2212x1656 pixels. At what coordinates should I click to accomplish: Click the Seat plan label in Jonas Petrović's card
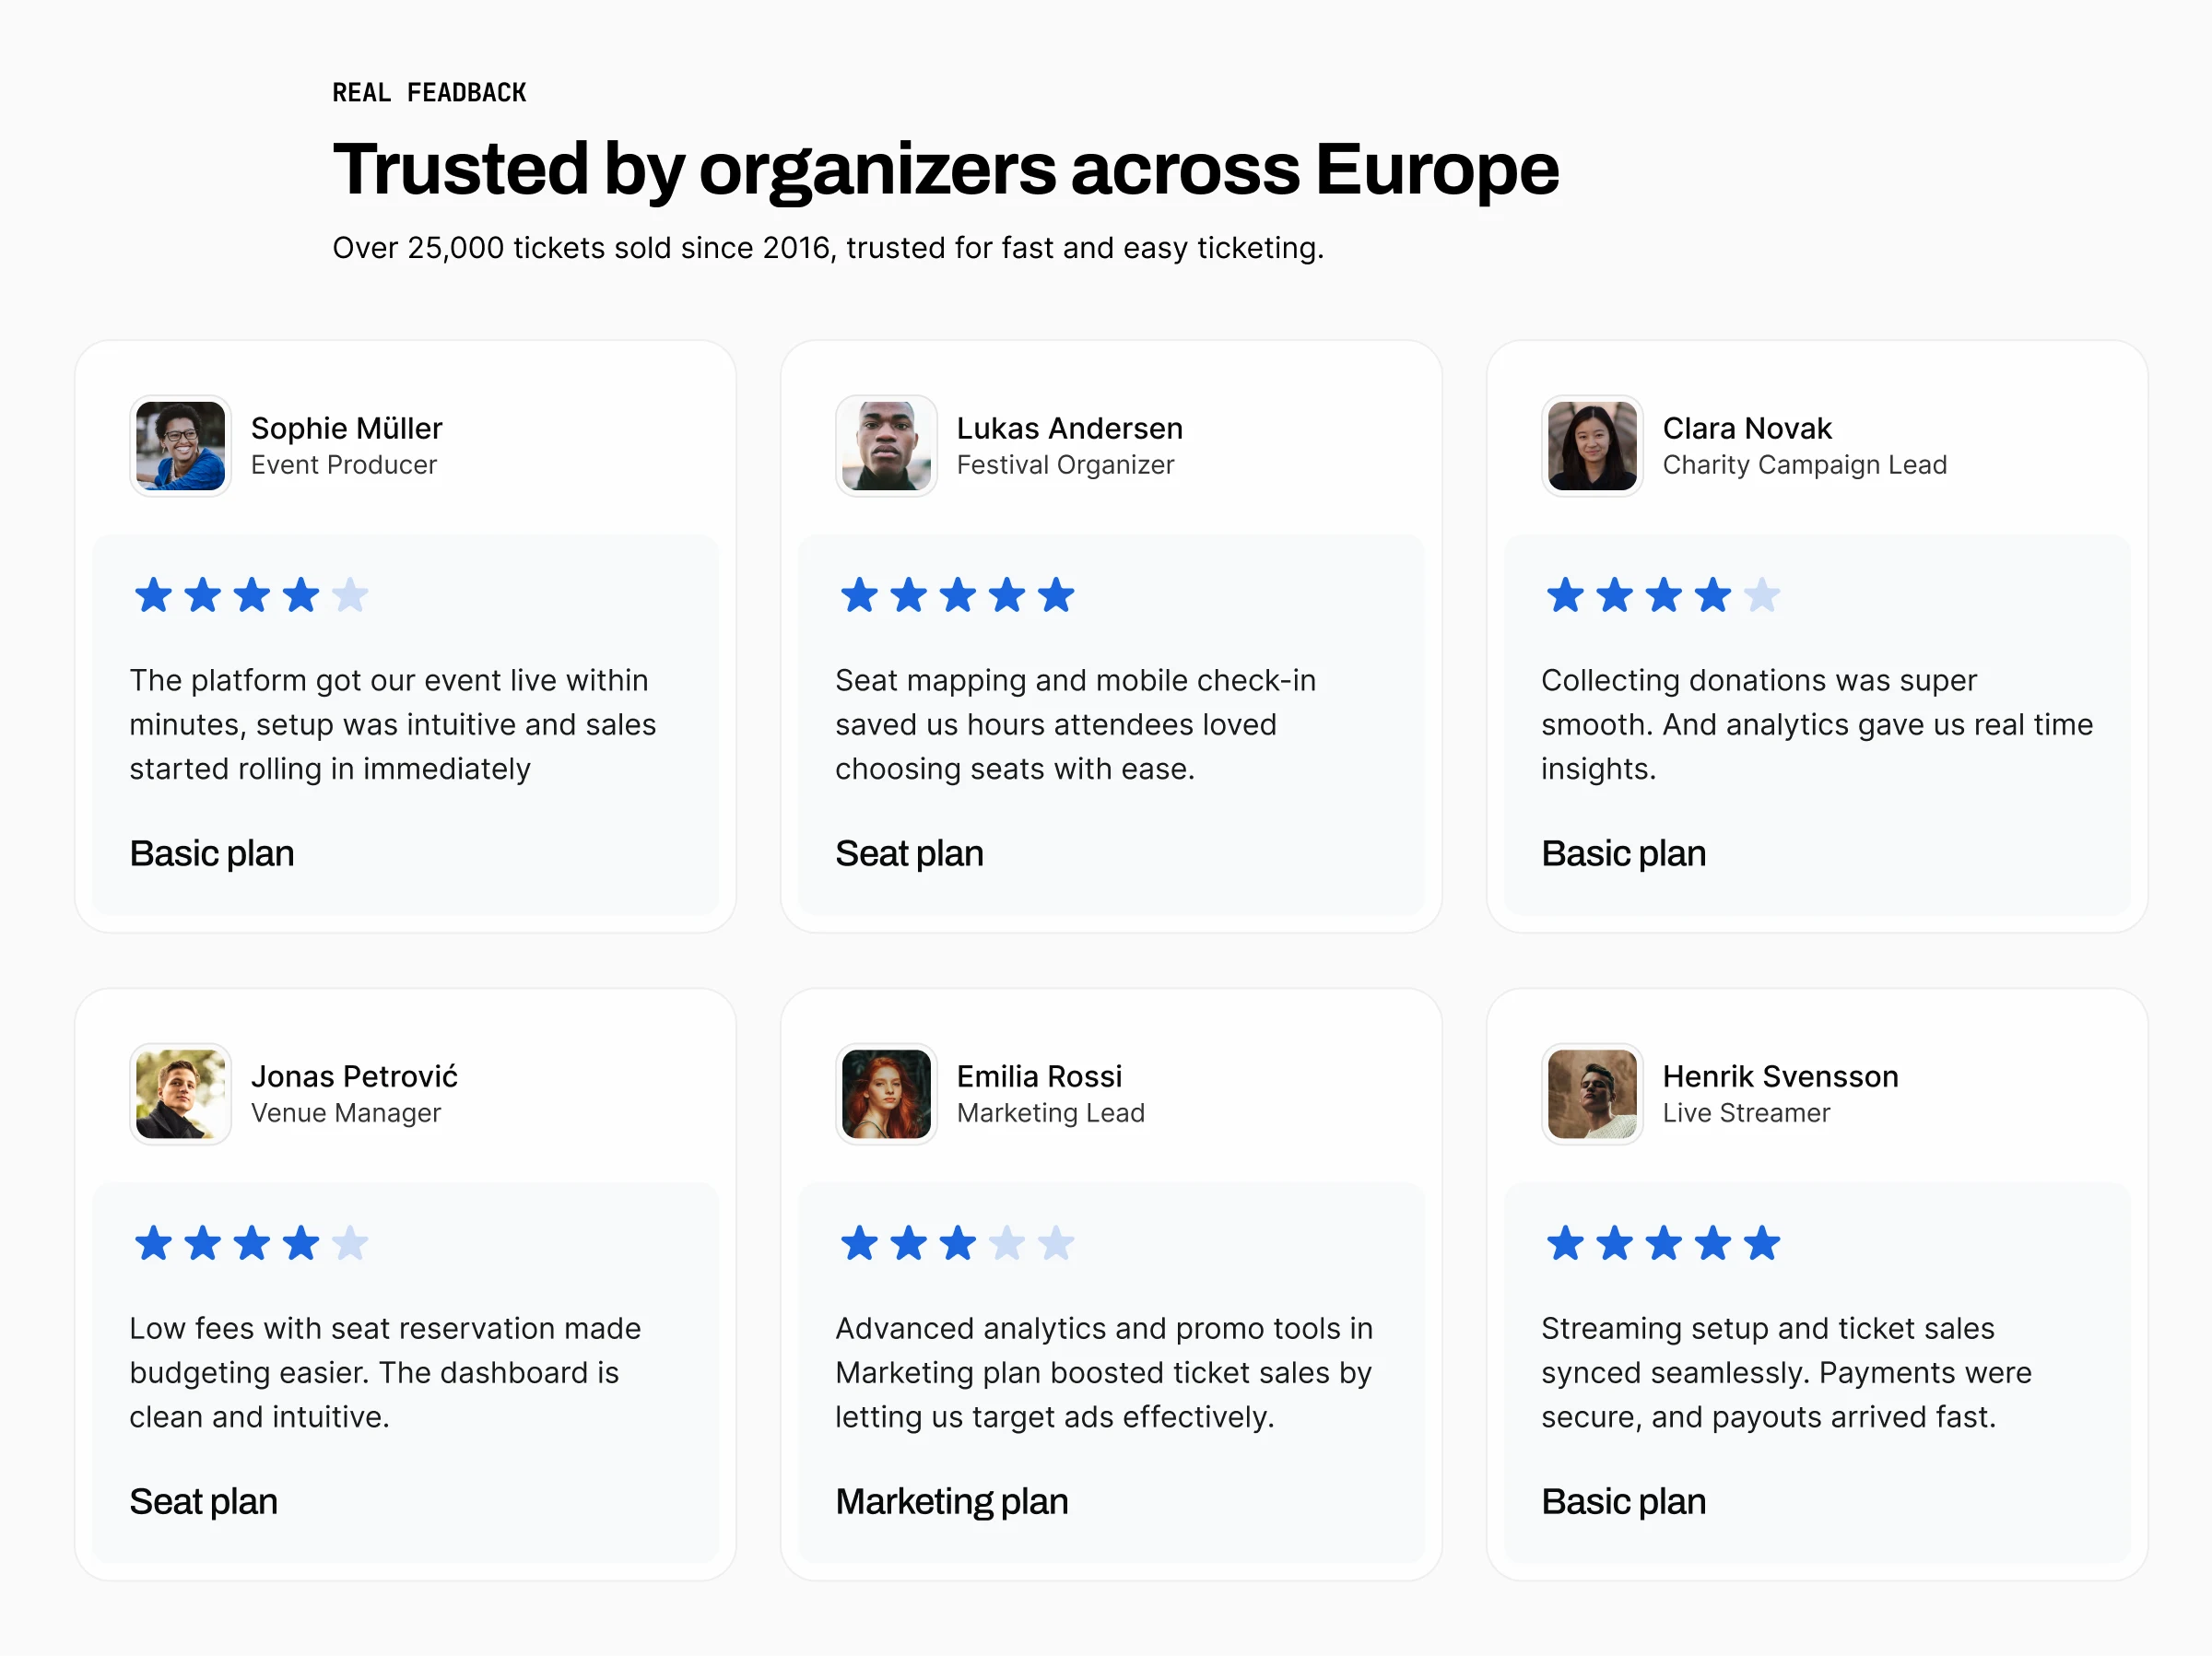203,1501
